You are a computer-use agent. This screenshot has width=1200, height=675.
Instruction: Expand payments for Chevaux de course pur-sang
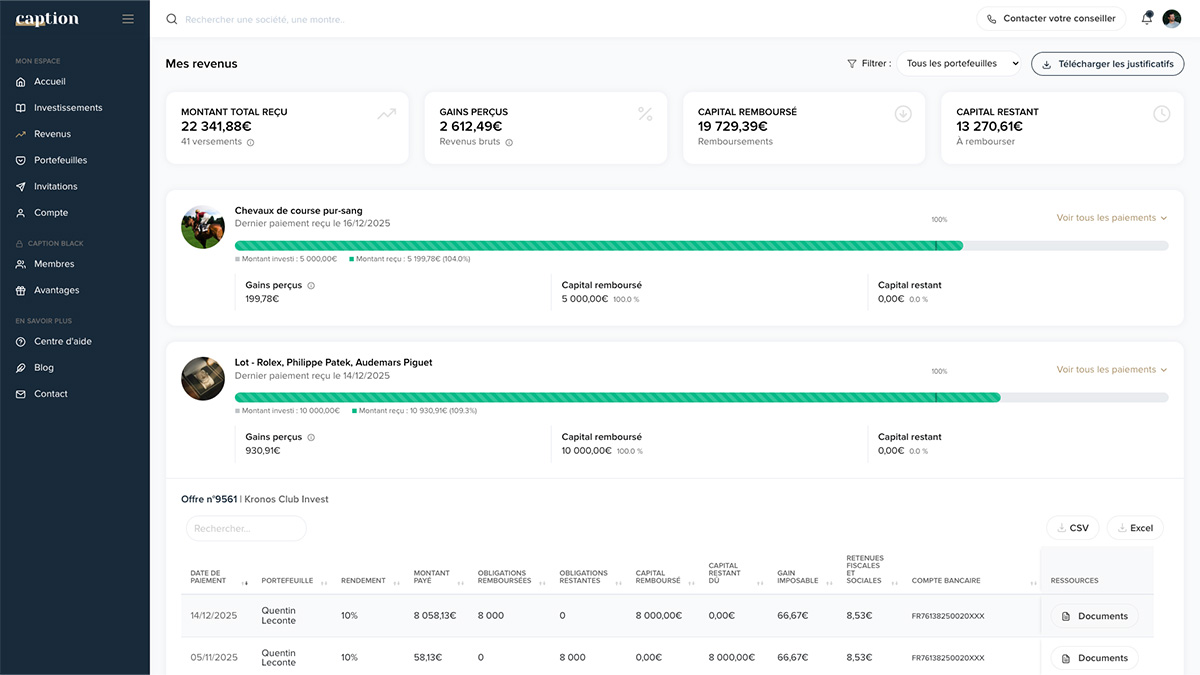click(x=1112, y=218)
